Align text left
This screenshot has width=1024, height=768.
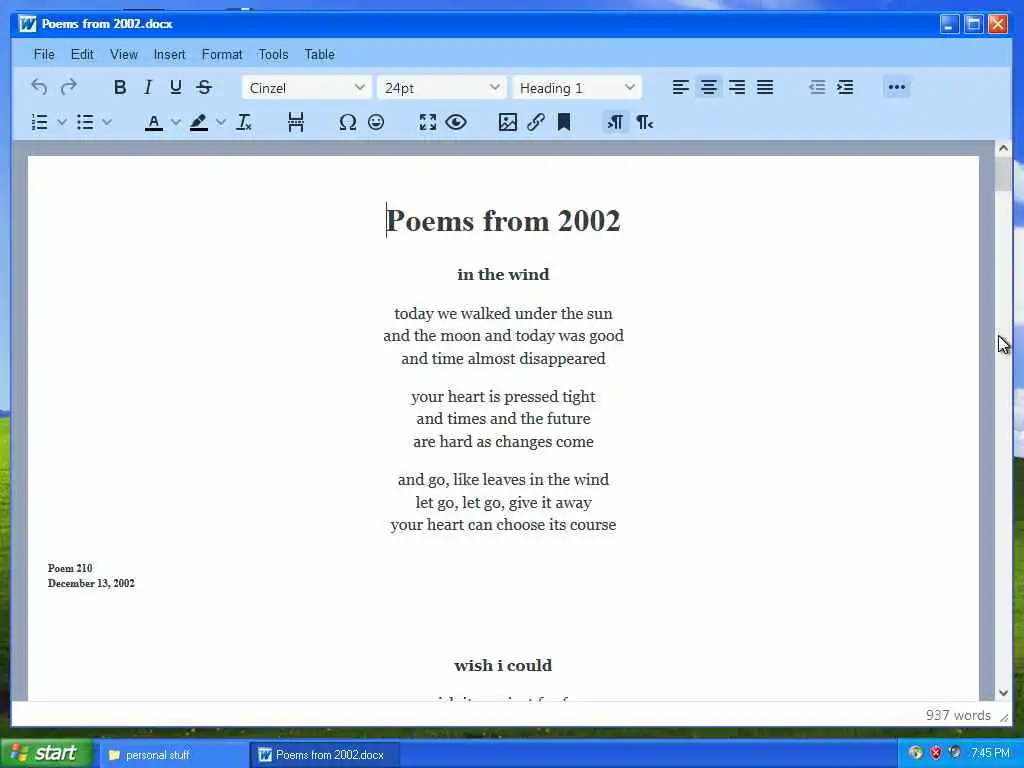click(x=680, y=87)
